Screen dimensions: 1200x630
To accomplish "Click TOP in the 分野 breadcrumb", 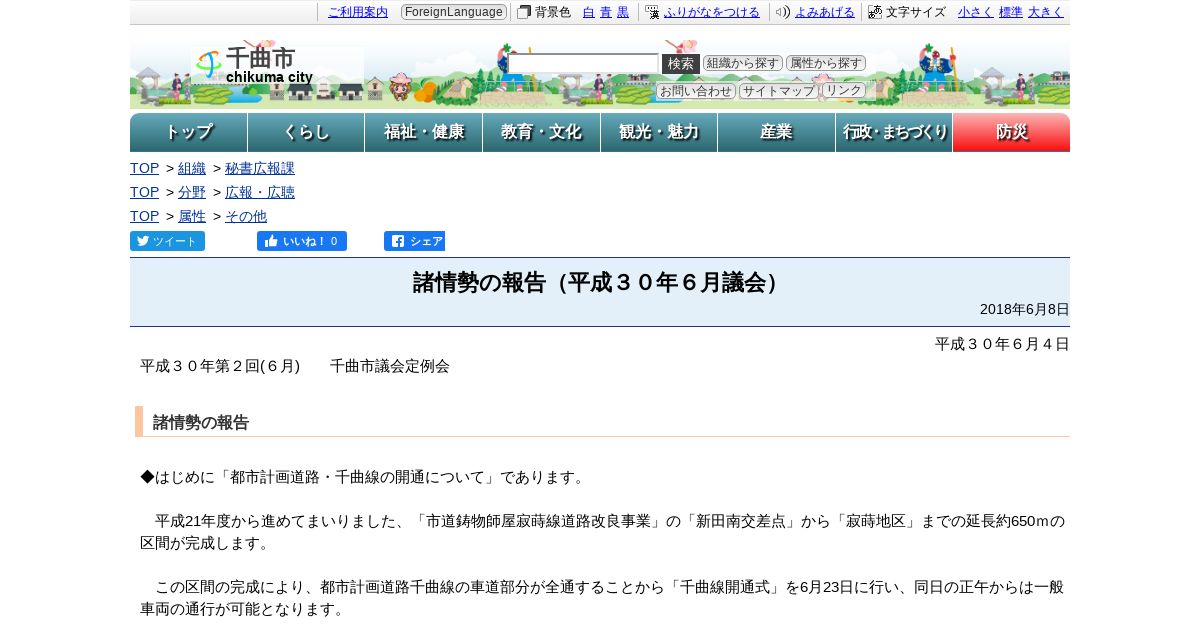I will 145,192.
